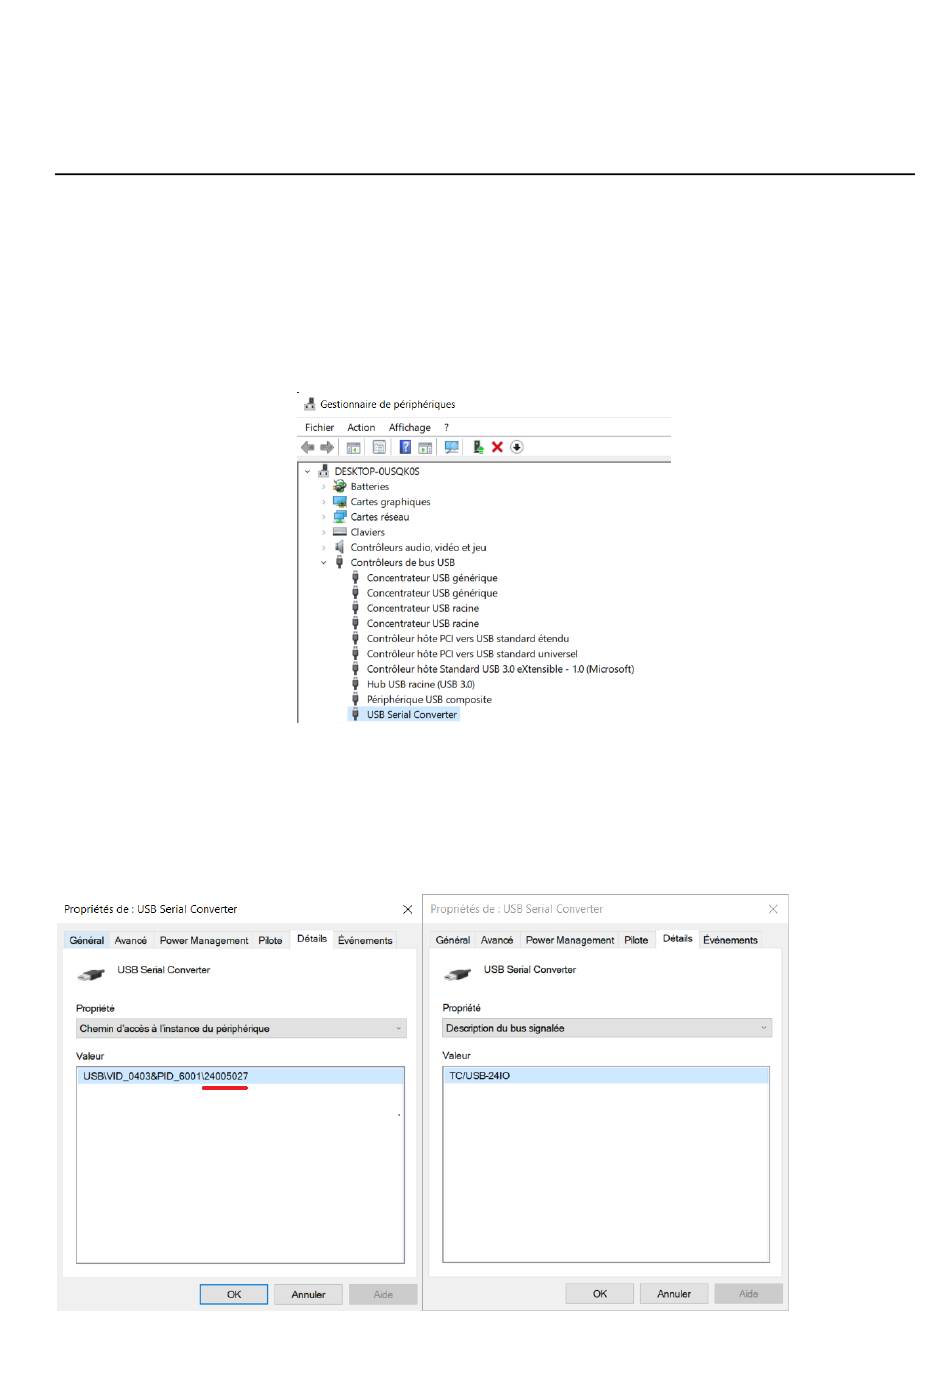The width and height of the screenshot is (950, 1387).
Task: Click the Properties sheet toolbar icon
Action: [x=379, y=447]
